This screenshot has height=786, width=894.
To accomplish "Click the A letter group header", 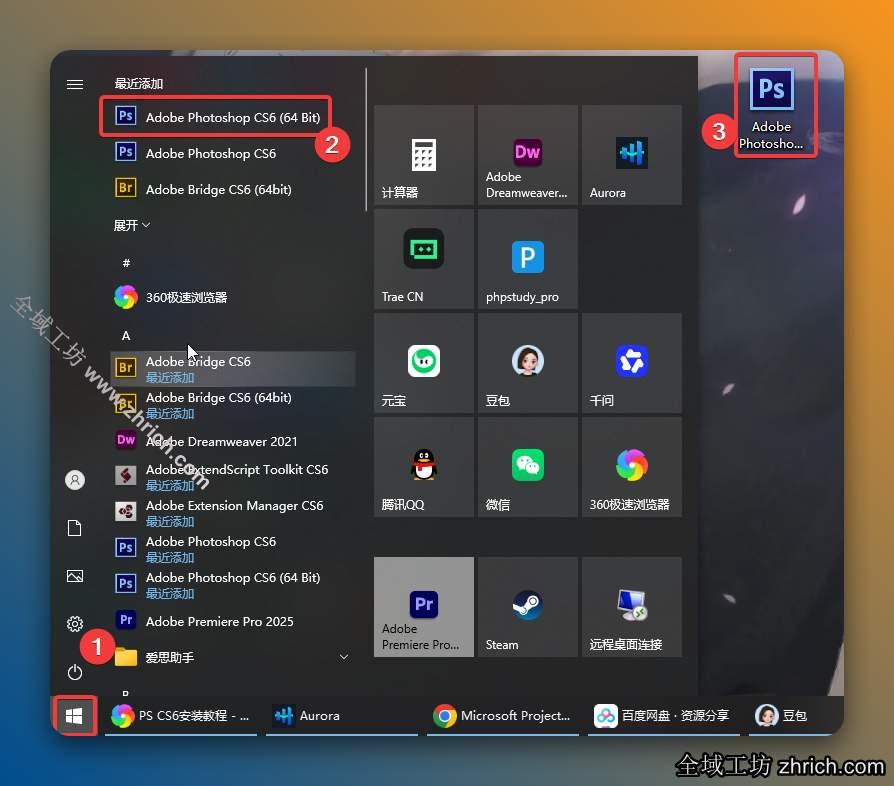I will [126, 336].
